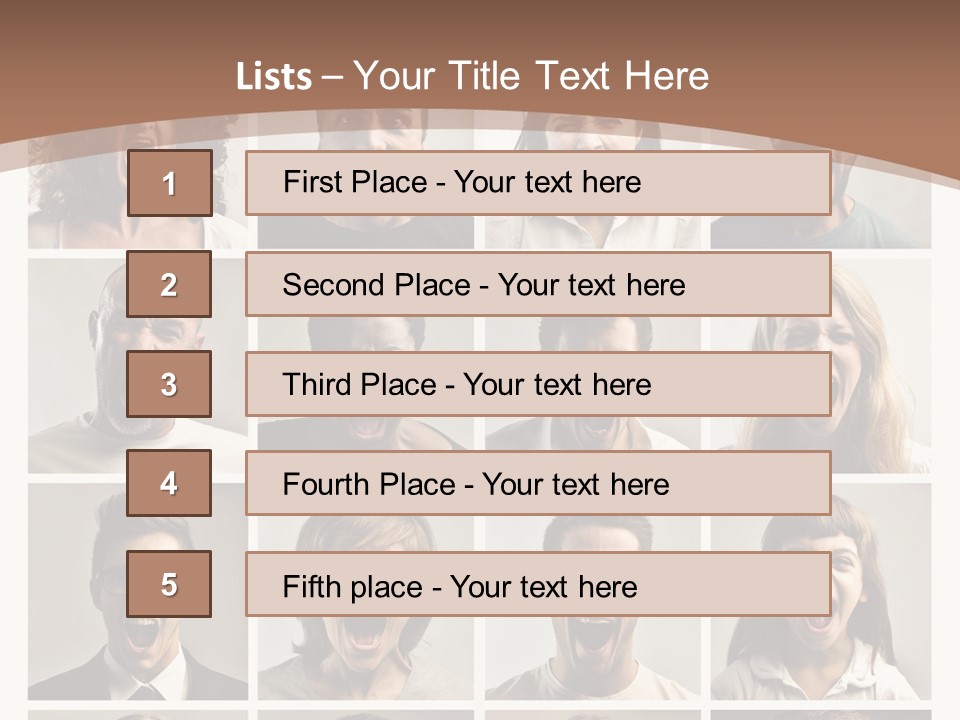This screenshot has height=720, width=960.
Task: Click the Fifth place text bar
Action: click(538, 583)
